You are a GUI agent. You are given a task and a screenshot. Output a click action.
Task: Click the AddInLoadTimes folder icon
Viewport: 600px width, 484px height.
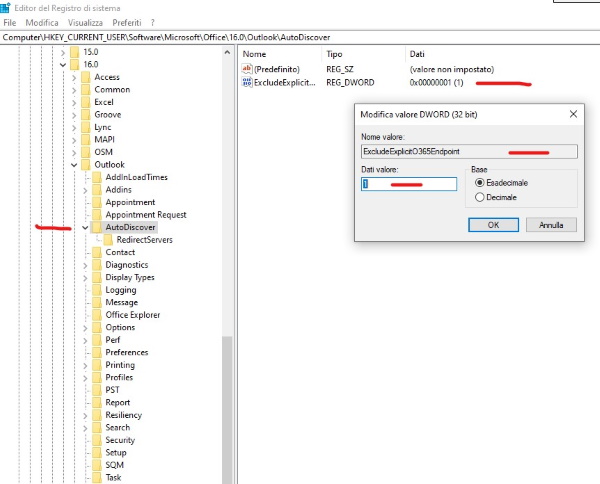97,177
